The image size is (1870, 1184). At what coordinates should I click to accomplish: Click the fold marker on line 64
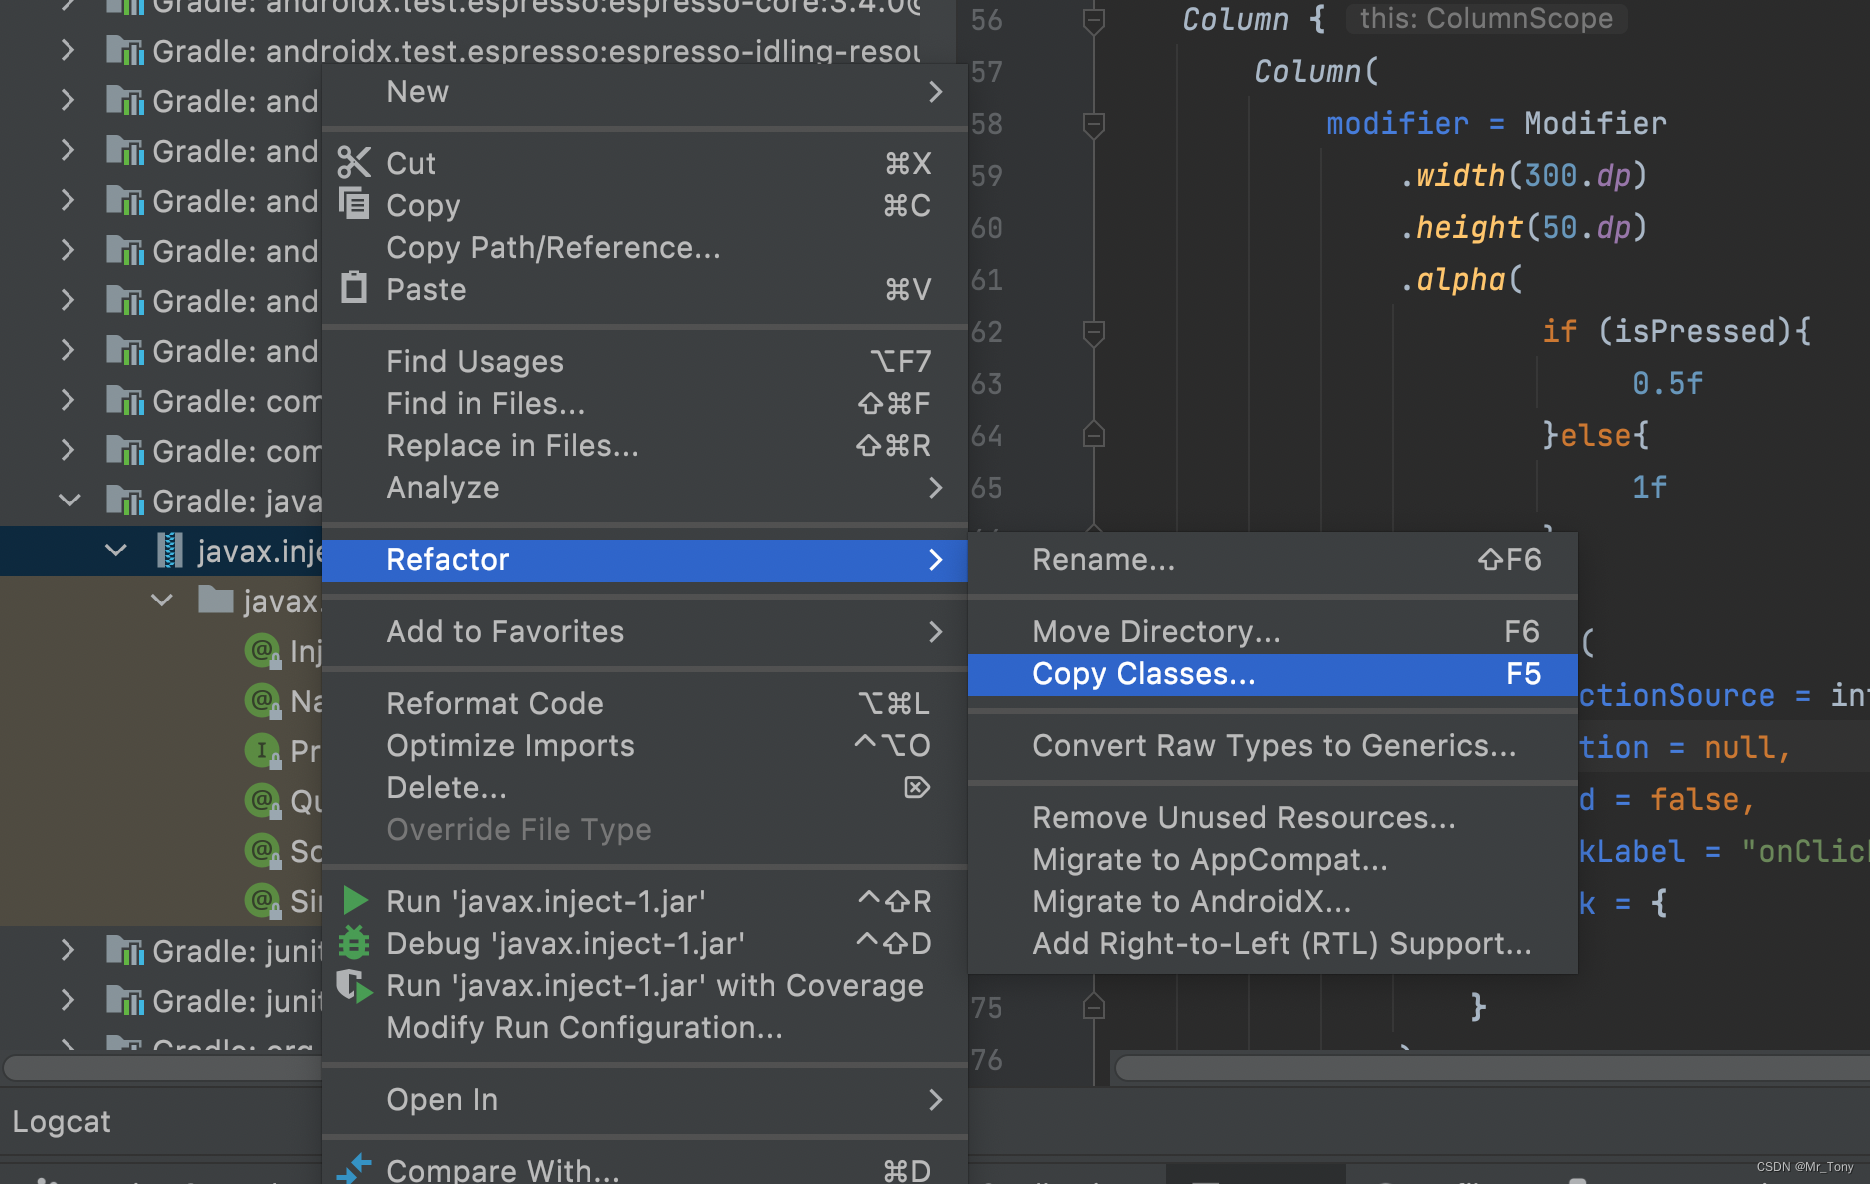point(1094,435)
